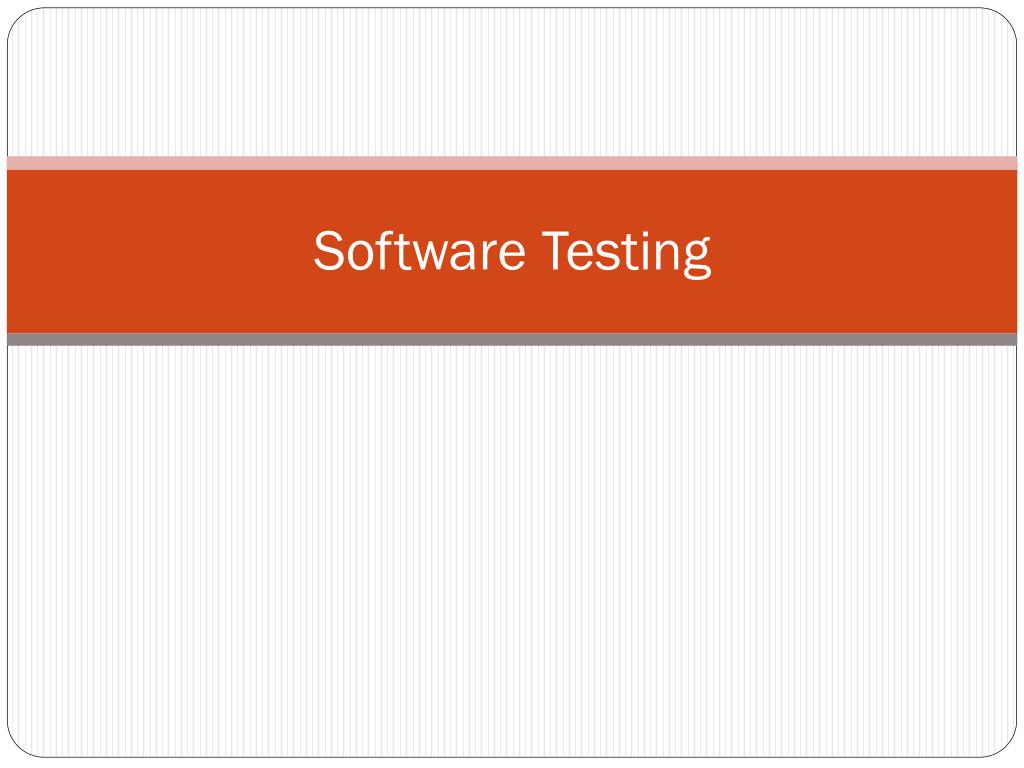Screen dimensions: 1024x768
Task: Select the word "Testing" in the title
Action: coord(626,253)
